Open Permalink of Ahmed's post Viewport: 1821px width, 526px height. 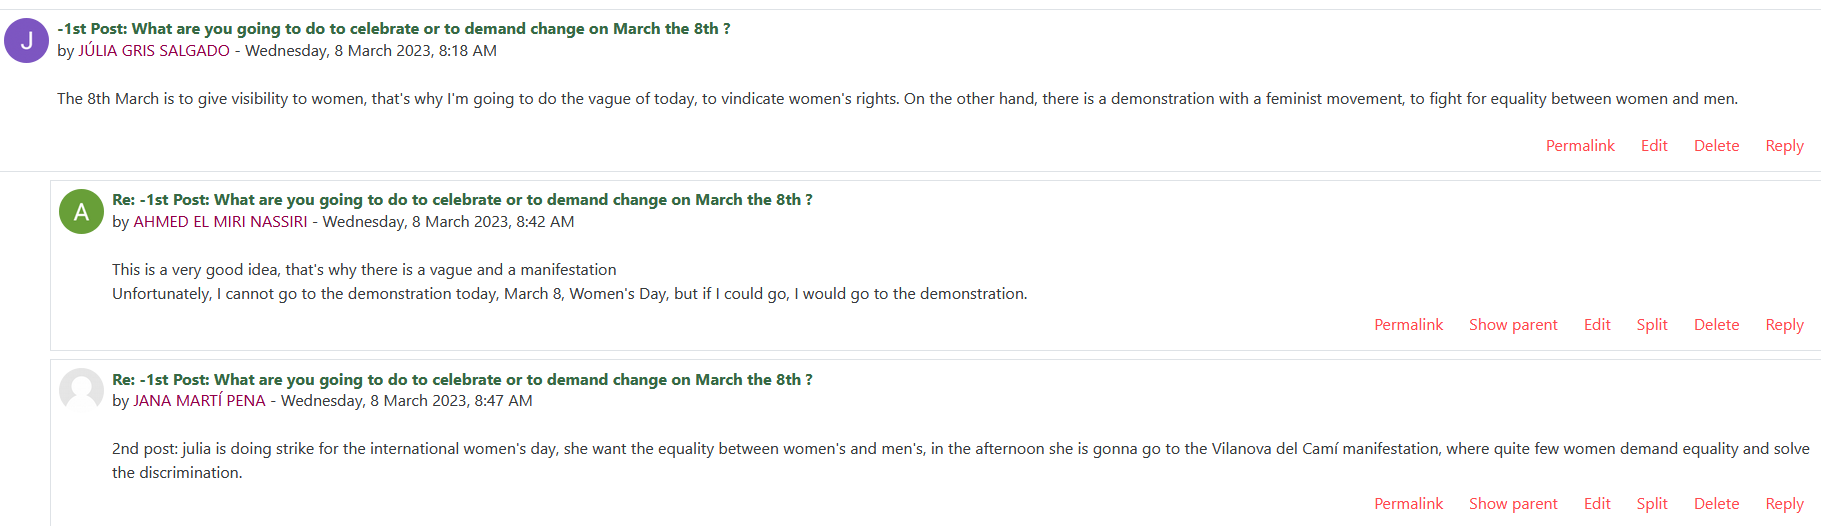(x=1408, y=325)
